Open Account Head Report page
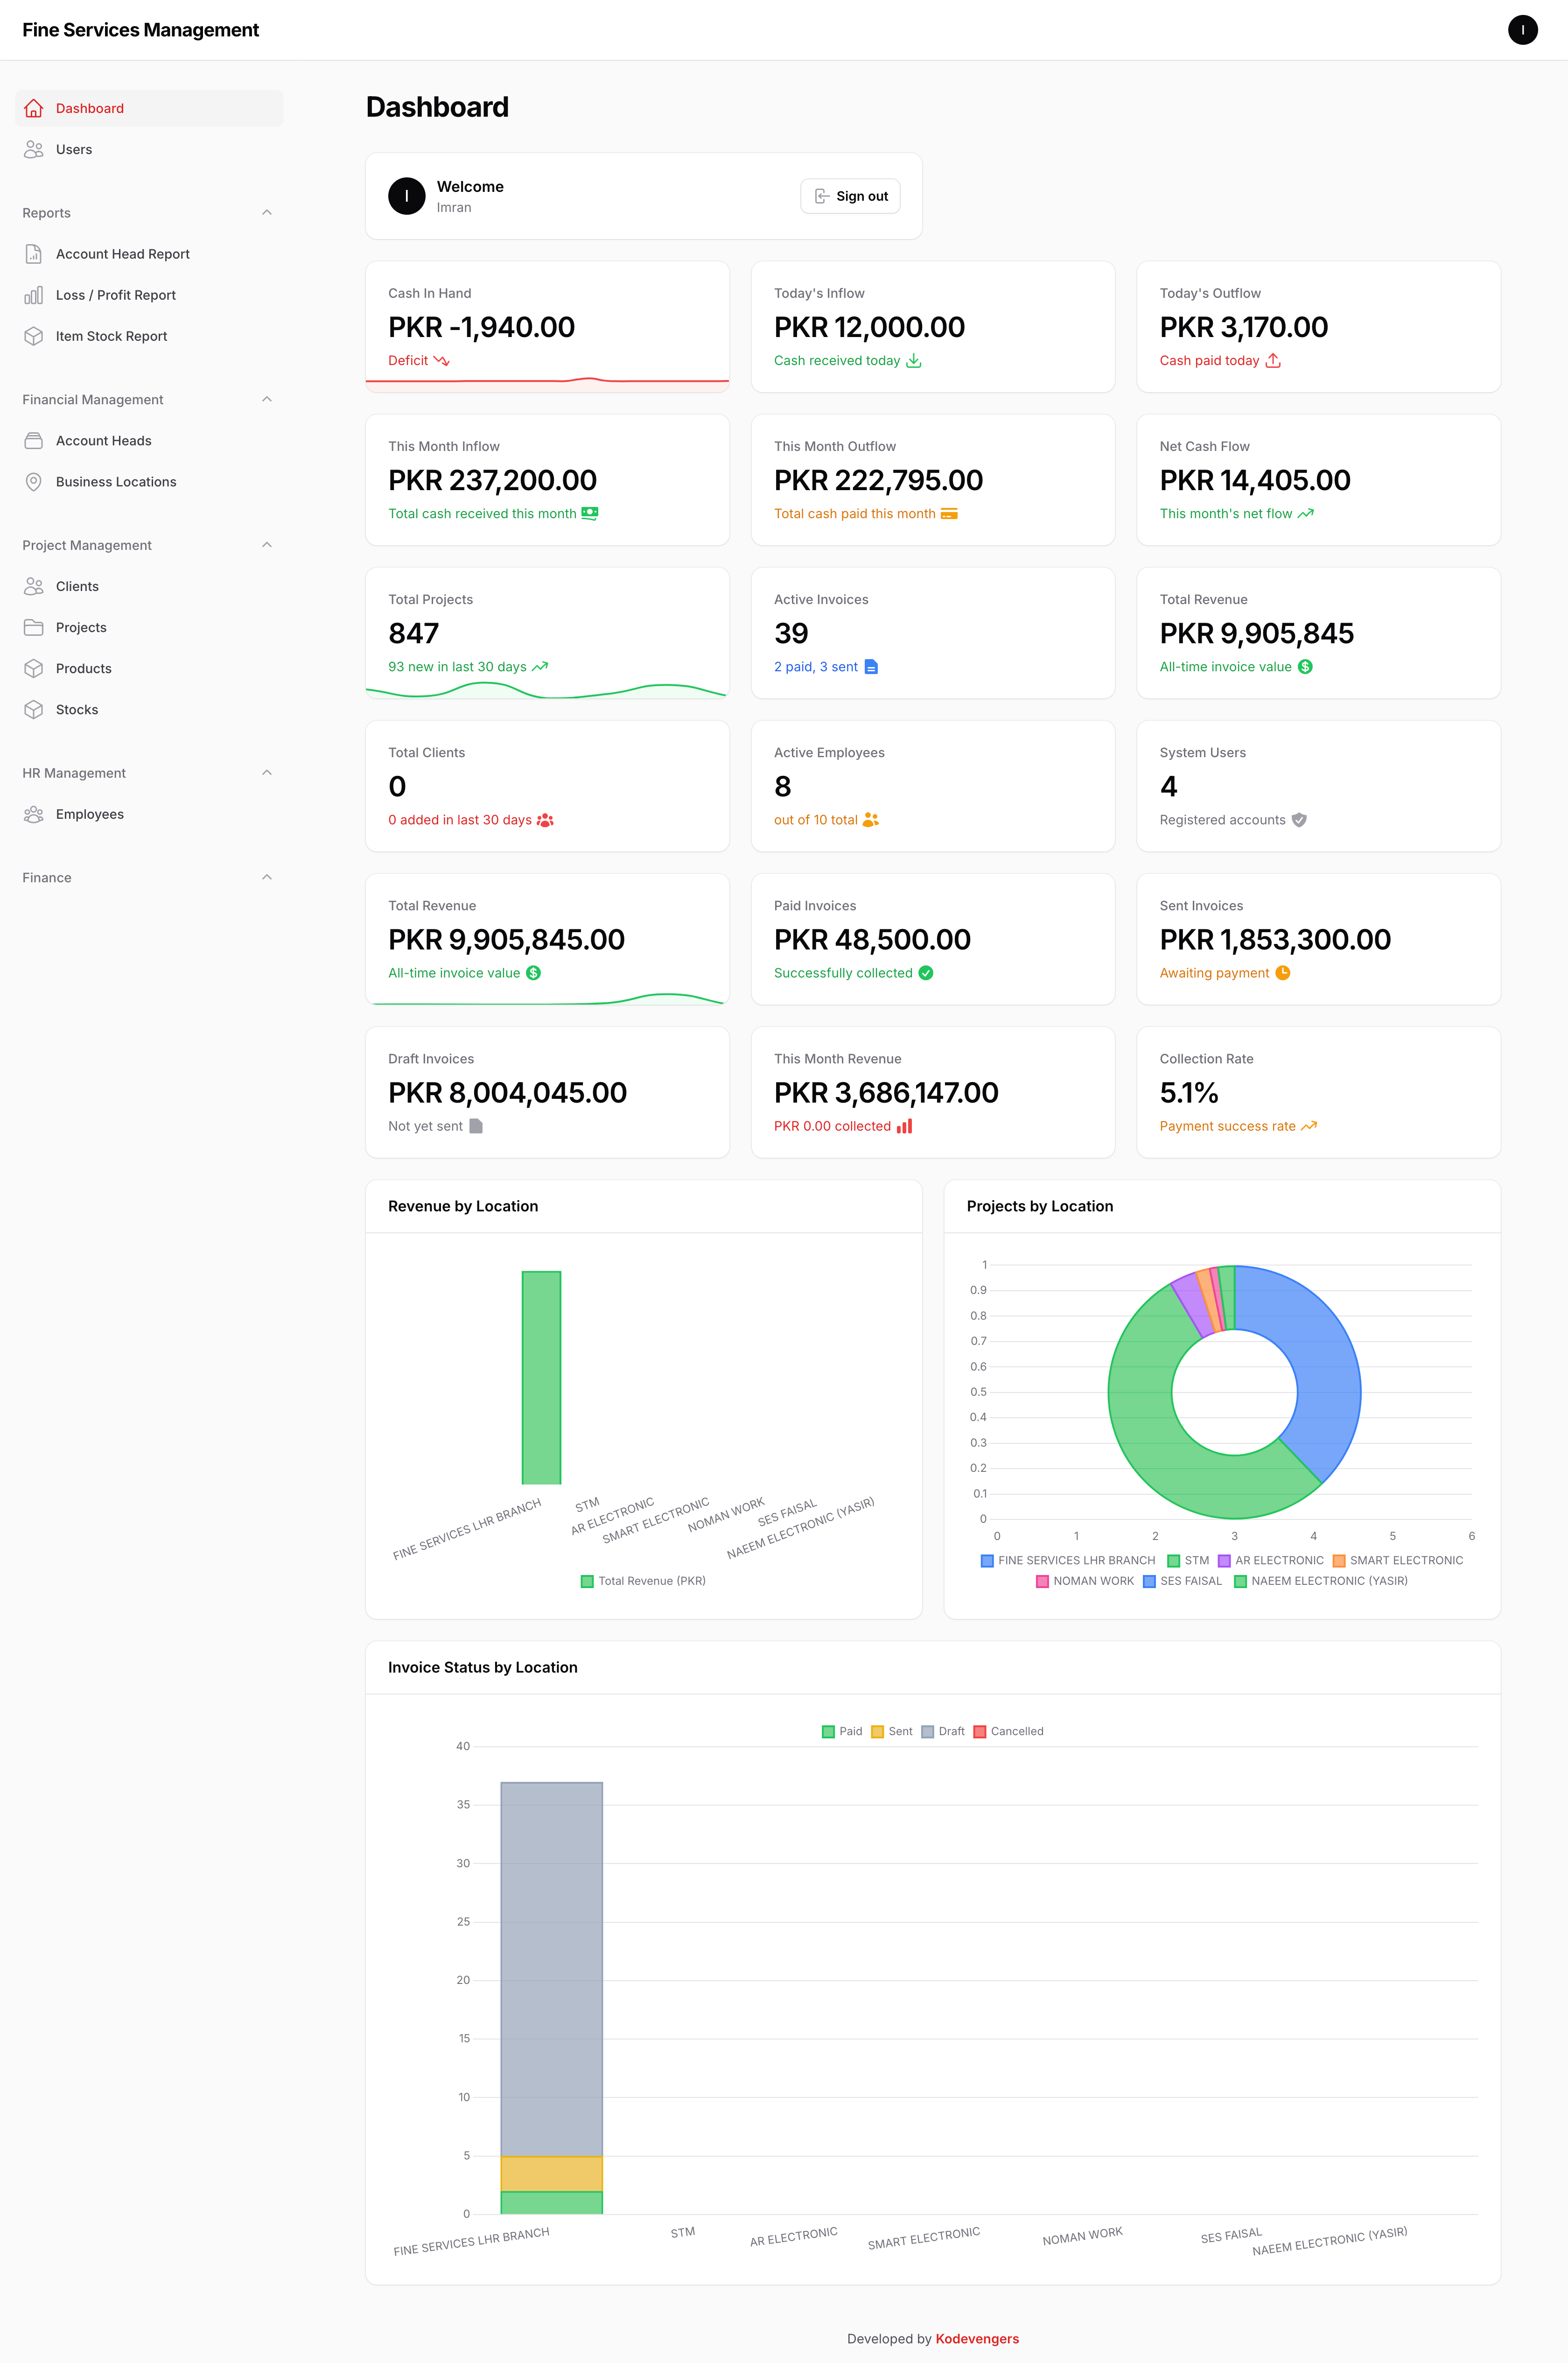 point(149,254)
